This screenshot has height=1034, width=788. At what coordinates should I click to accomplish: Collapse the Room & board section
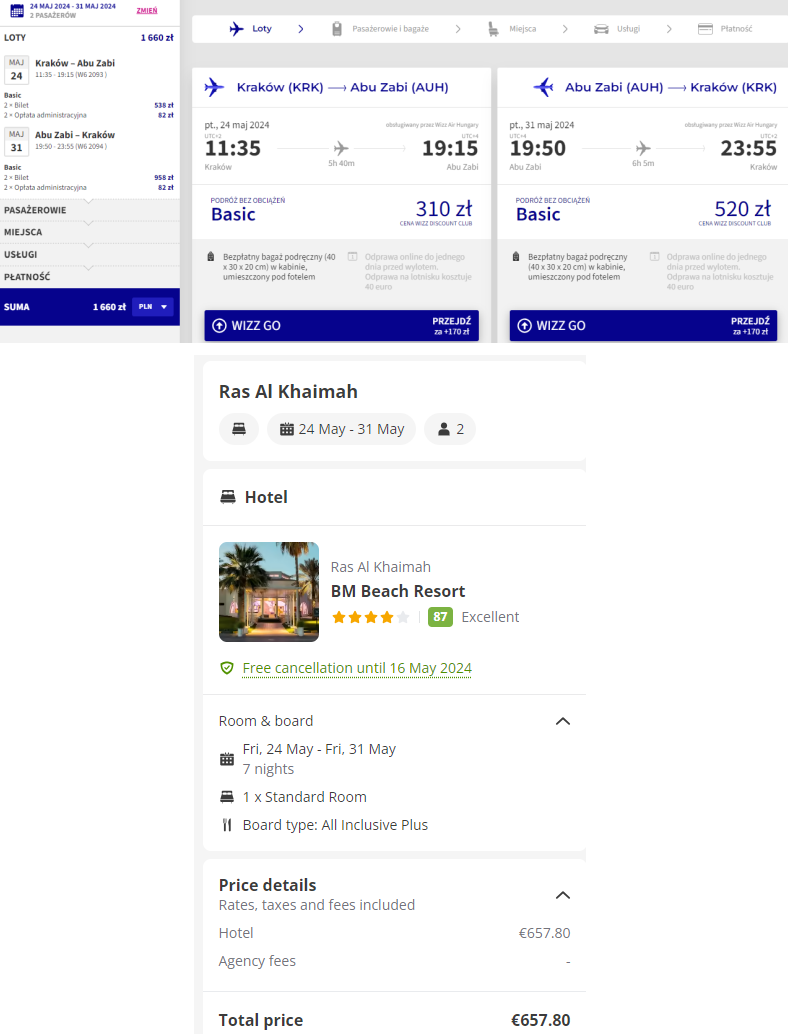click(x=563, y=721)
